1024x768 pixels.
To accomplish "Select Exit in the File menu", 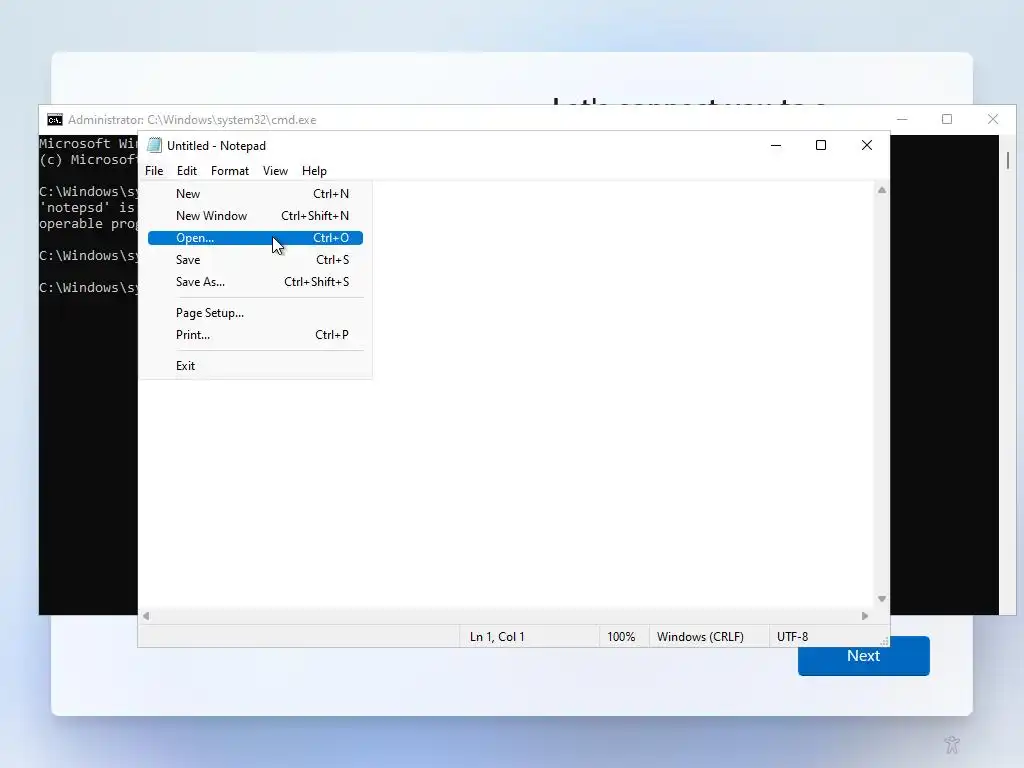I will pyautogui.click(x=255, y=366).
